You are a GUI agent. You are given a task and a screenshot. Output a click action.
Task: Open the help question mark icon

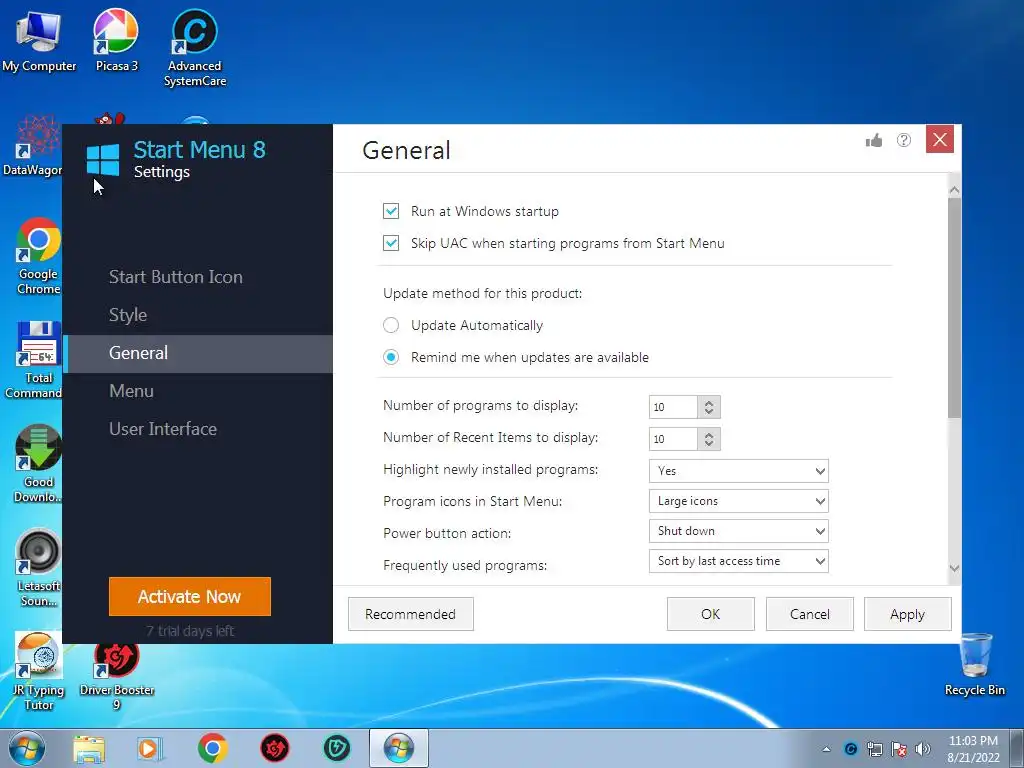click(904, 140)
